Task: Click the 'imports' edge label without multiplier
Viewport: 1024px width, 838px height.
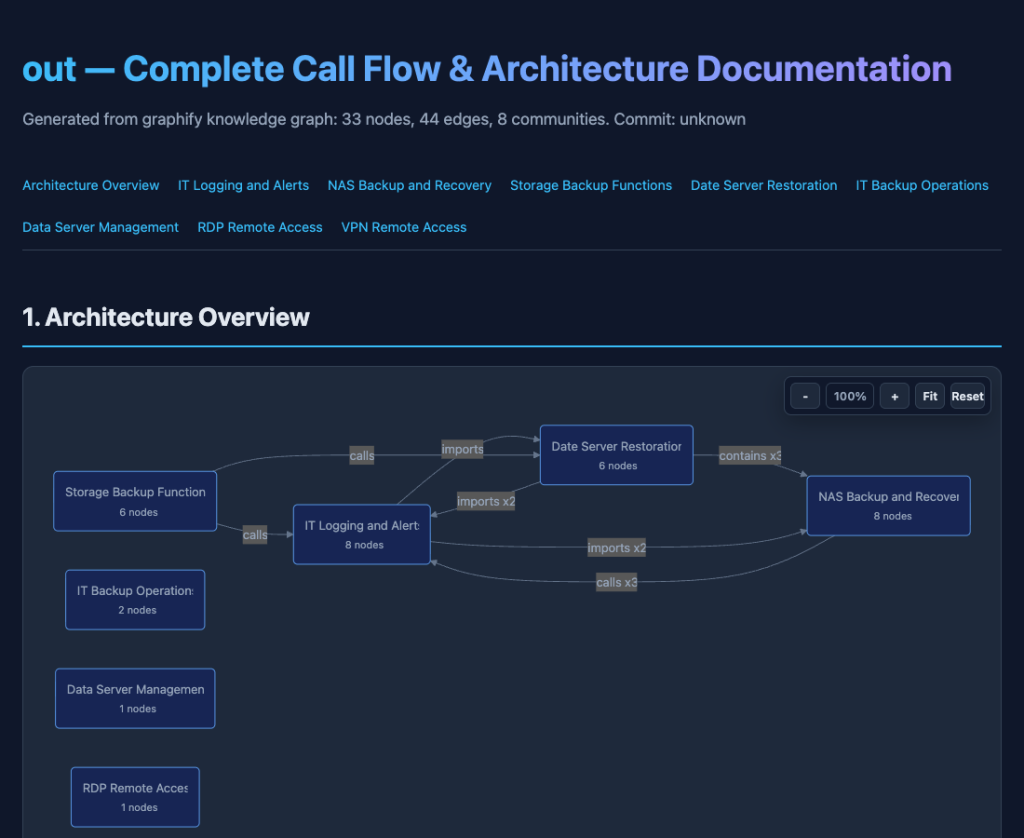Action: click(x=462, y=449)
